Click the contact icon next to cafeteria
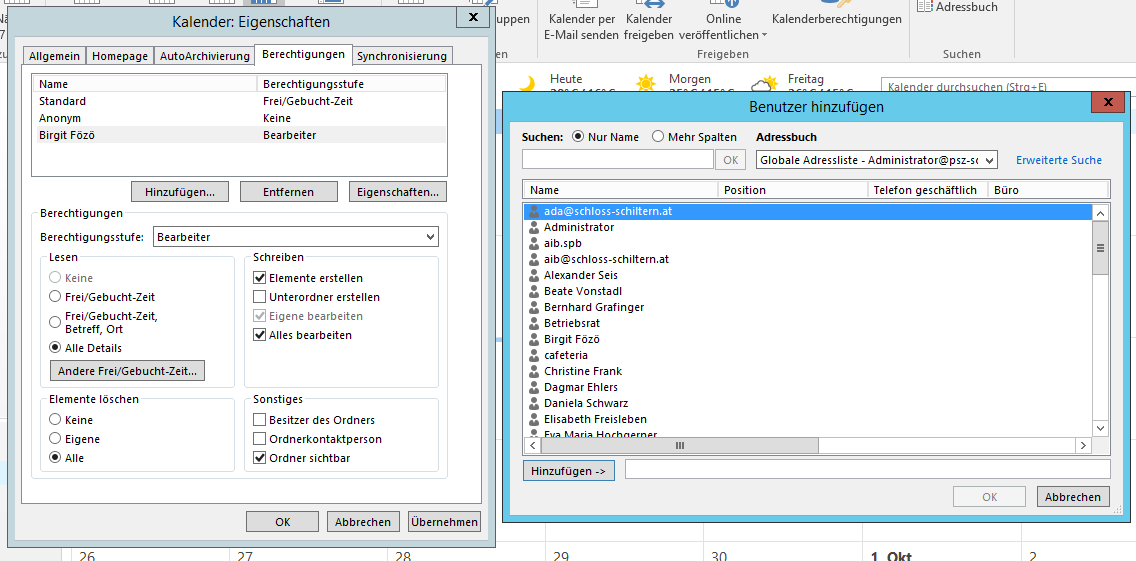 click(x=534, y=356)
